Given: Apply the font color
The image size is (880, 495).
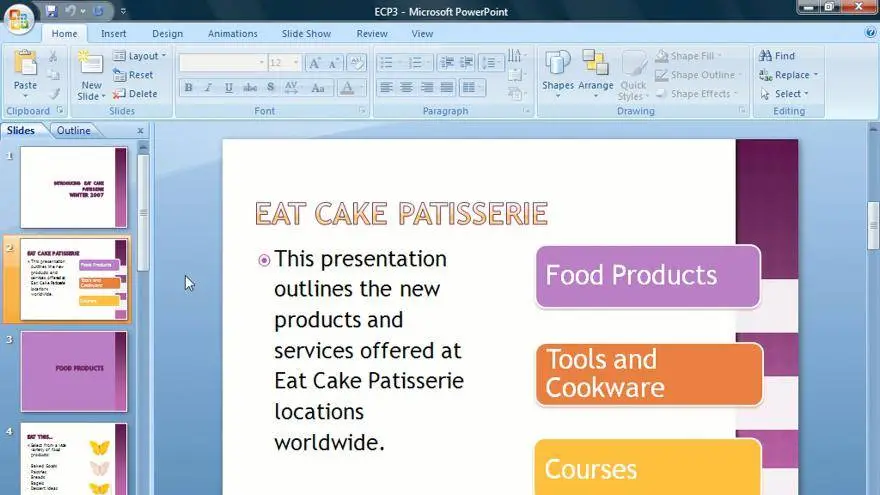Looking at the screenshot, I should pos(347,88).
